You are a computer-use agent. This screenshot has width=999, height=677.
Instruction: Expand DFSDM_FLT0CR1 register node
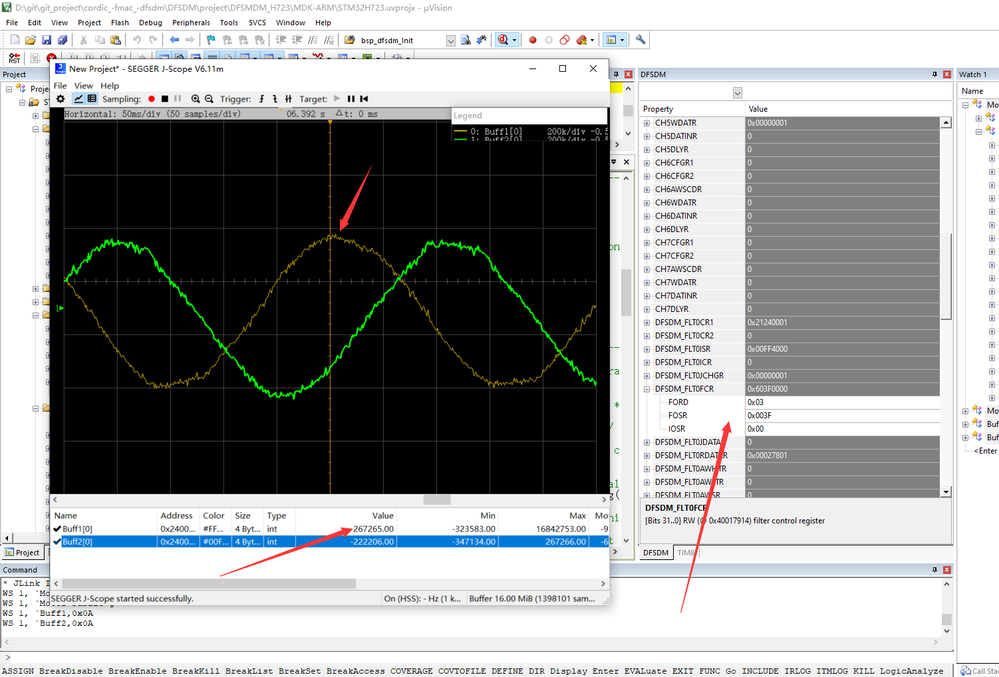click(647, 322)
